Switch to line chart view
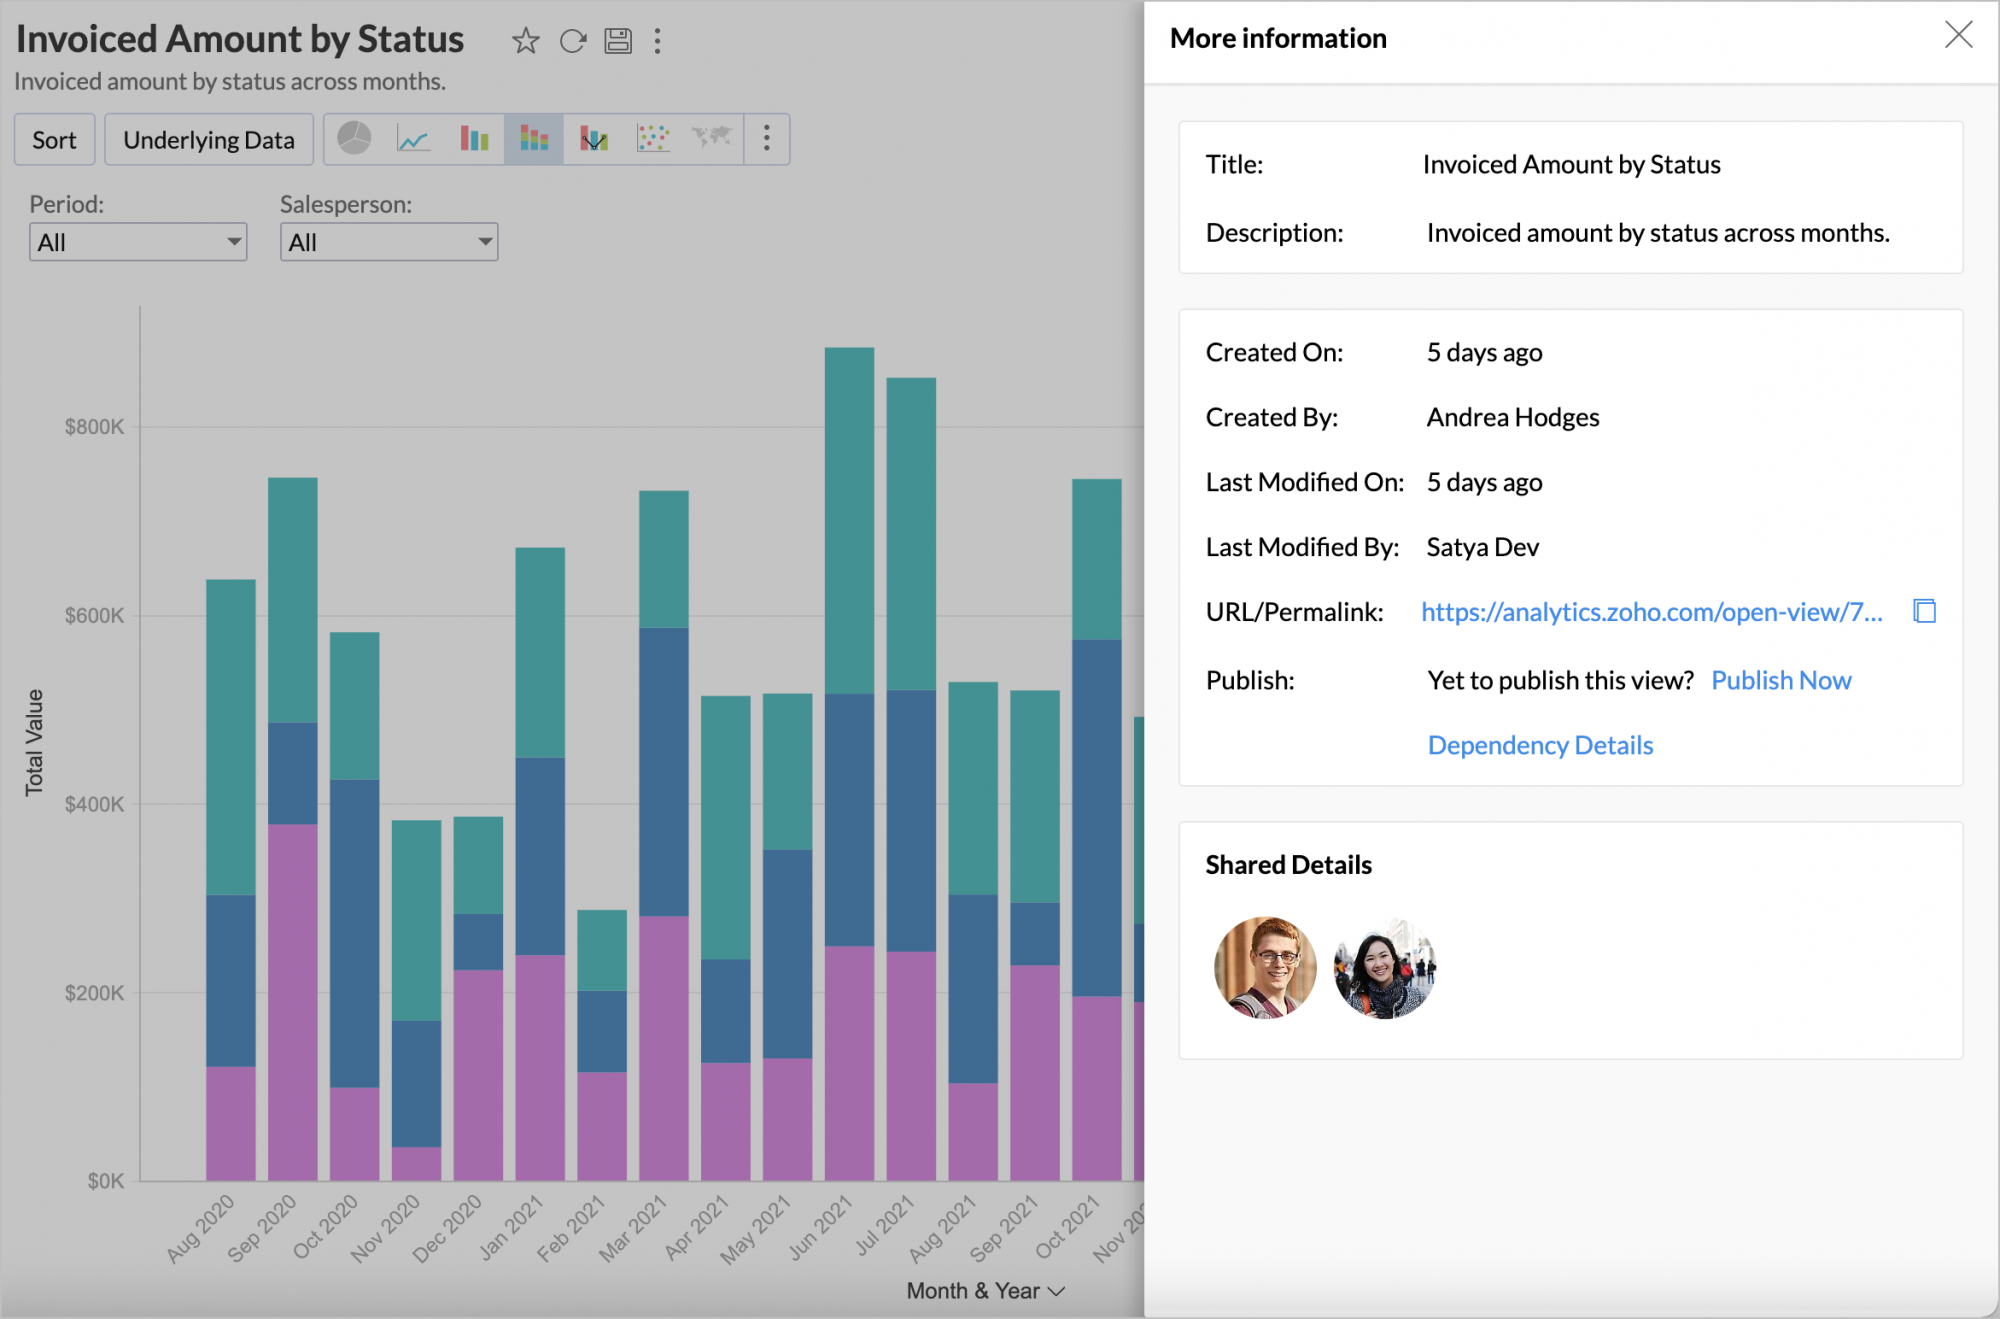 click(x=414, y=138)
